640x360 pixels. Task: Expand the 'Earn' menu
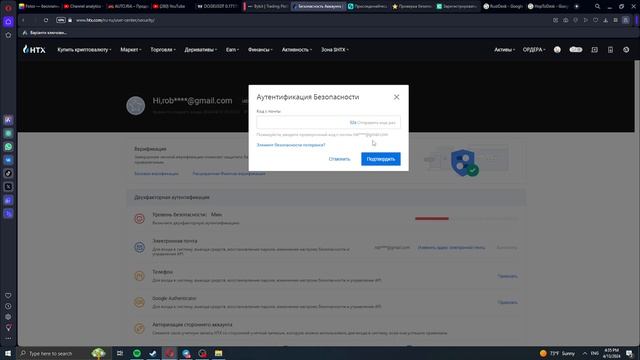(232, 50)
